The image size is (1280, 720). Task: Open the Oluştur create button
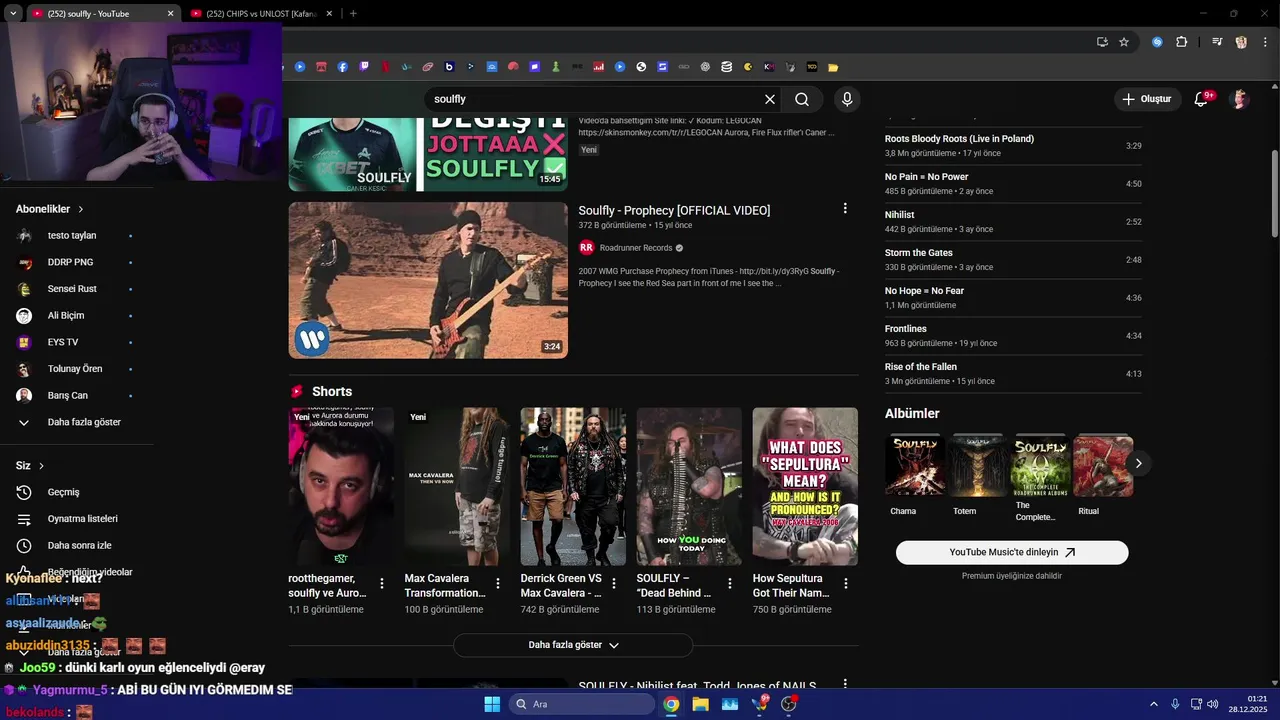coord(1147,99)
